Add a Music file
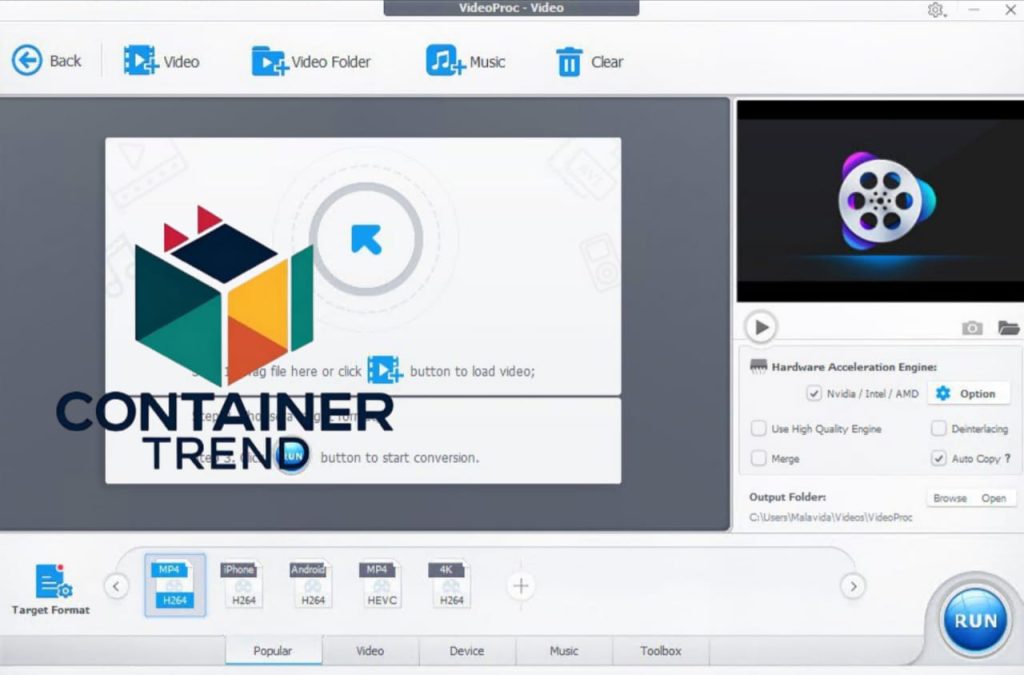This screenshot has height=675, width=1024. (x=466, y=61)
